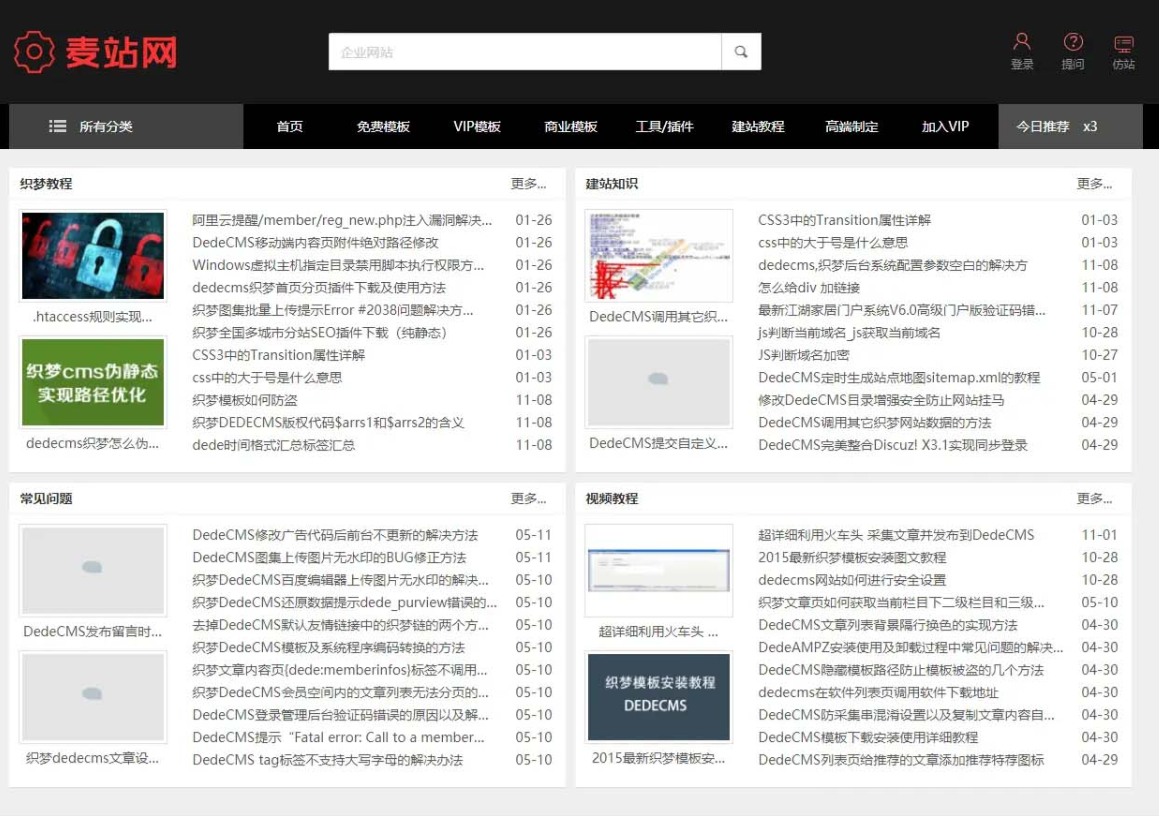Click the 提问 question mark icon
The width and height of the screenshot is (1159, 816).
coord(1073,42)
